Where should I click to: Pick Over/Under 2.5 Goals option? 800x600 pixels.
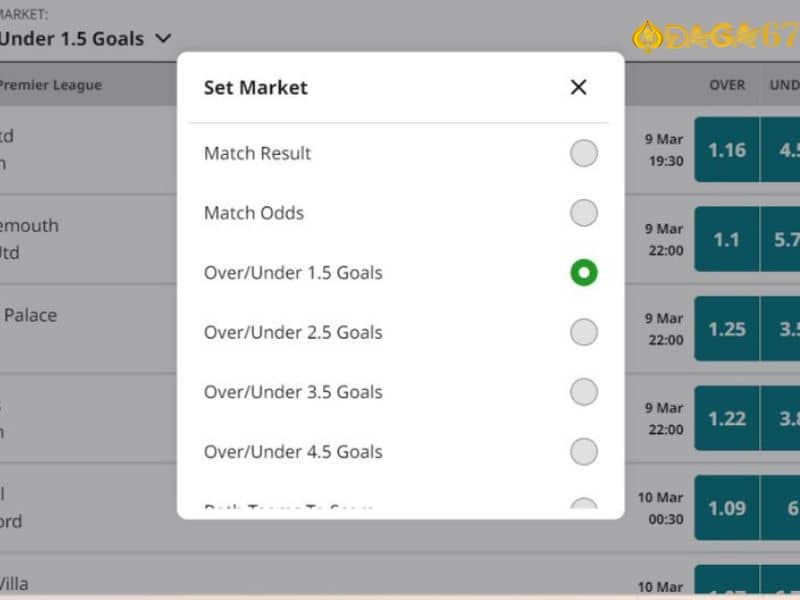click(584, 332)
